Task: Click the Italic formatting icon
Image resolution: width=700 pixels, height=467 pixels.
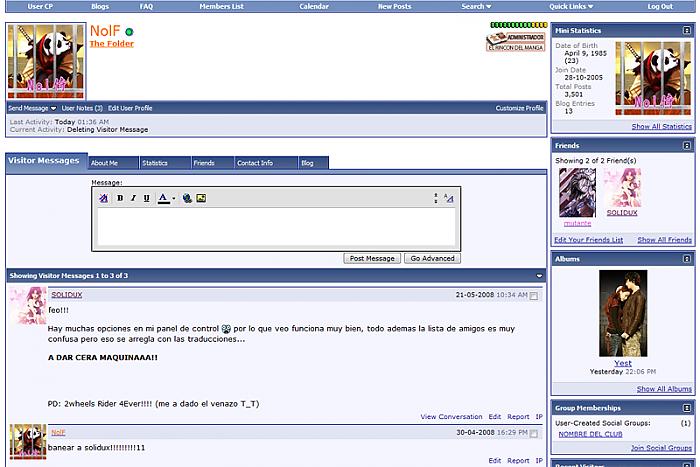Action: pyautogui.click(x=133, y=198)
